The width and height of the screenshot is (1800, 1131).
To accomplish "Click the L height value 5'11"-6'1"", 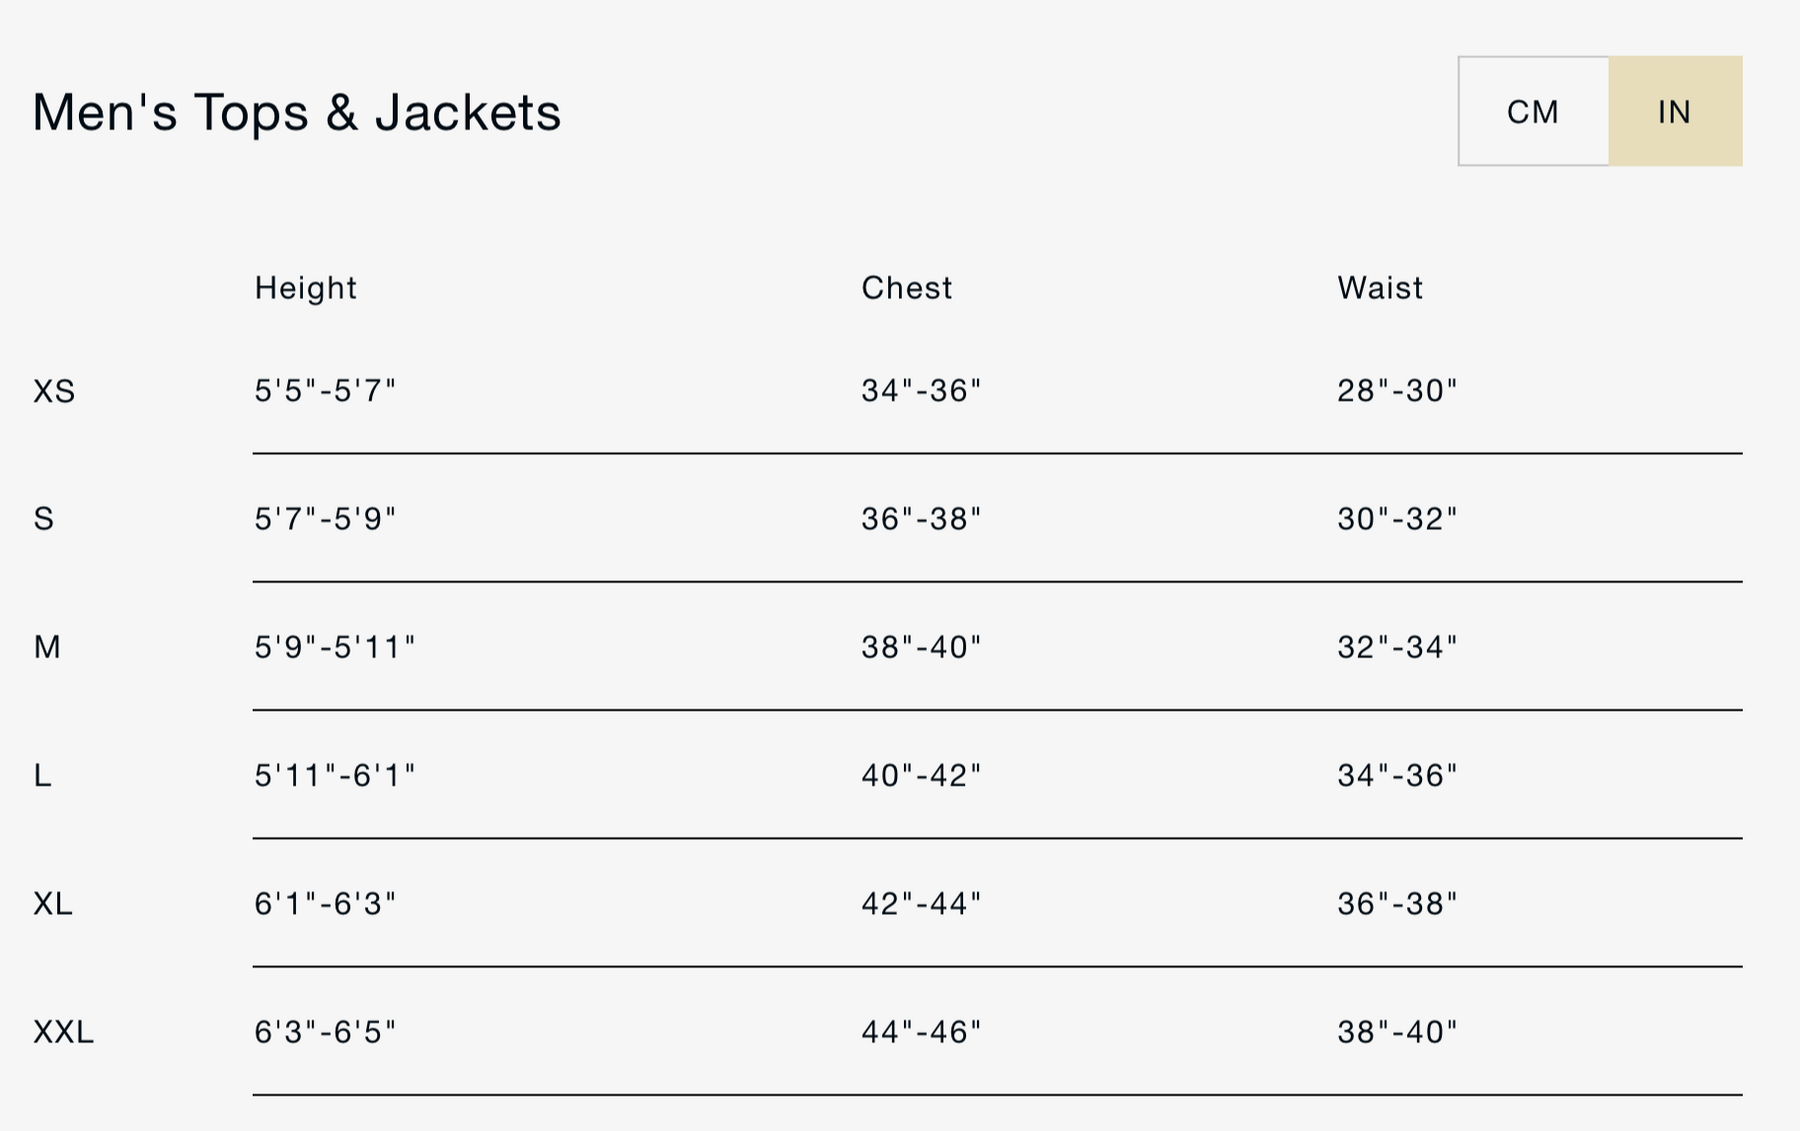I will (334, 775).
